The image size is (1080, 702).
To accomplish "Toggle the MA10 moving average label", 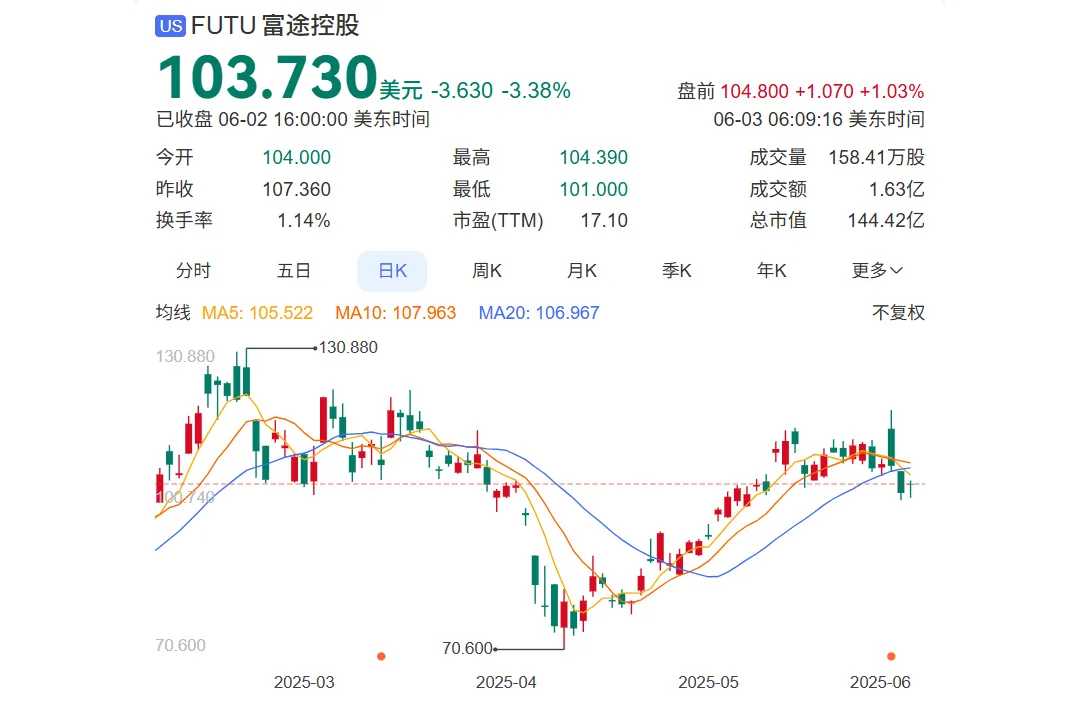I will pyautogui.click(x=395, y=313).
